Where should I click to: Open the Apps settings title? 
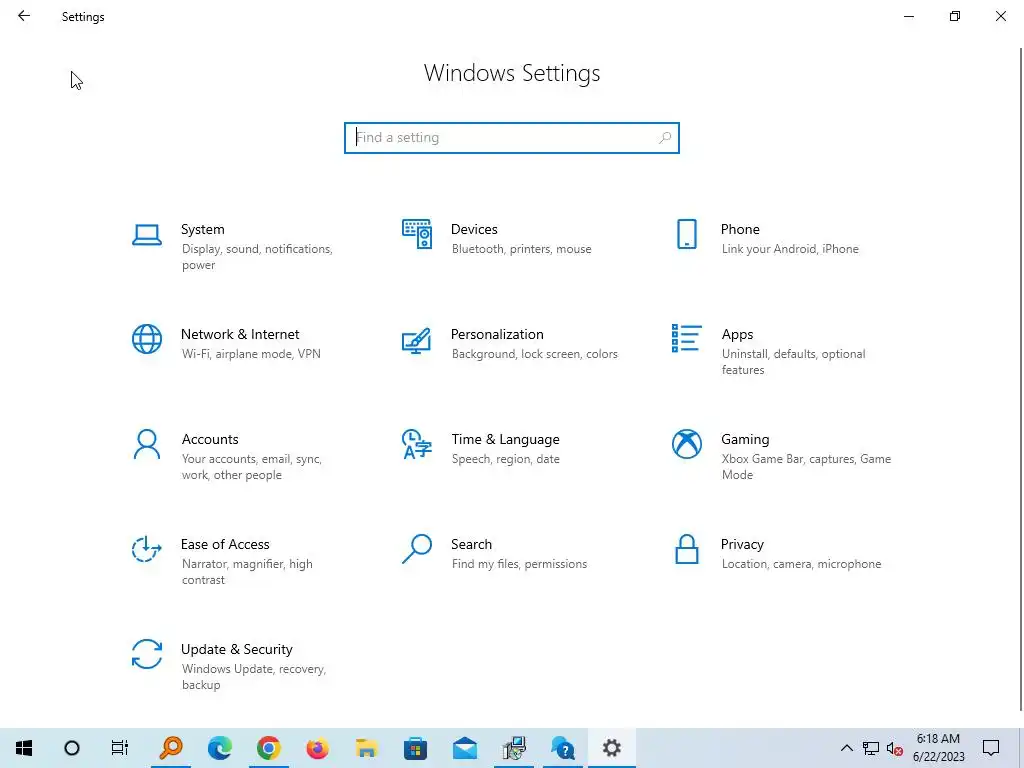tap(737, 334)
